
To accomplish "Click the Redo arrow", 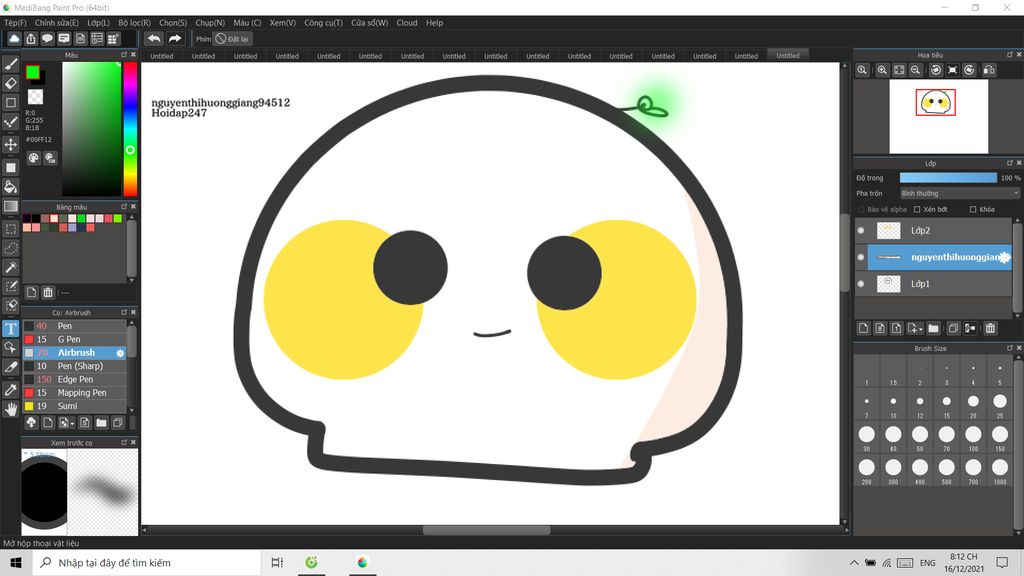I will pos(174,39).
